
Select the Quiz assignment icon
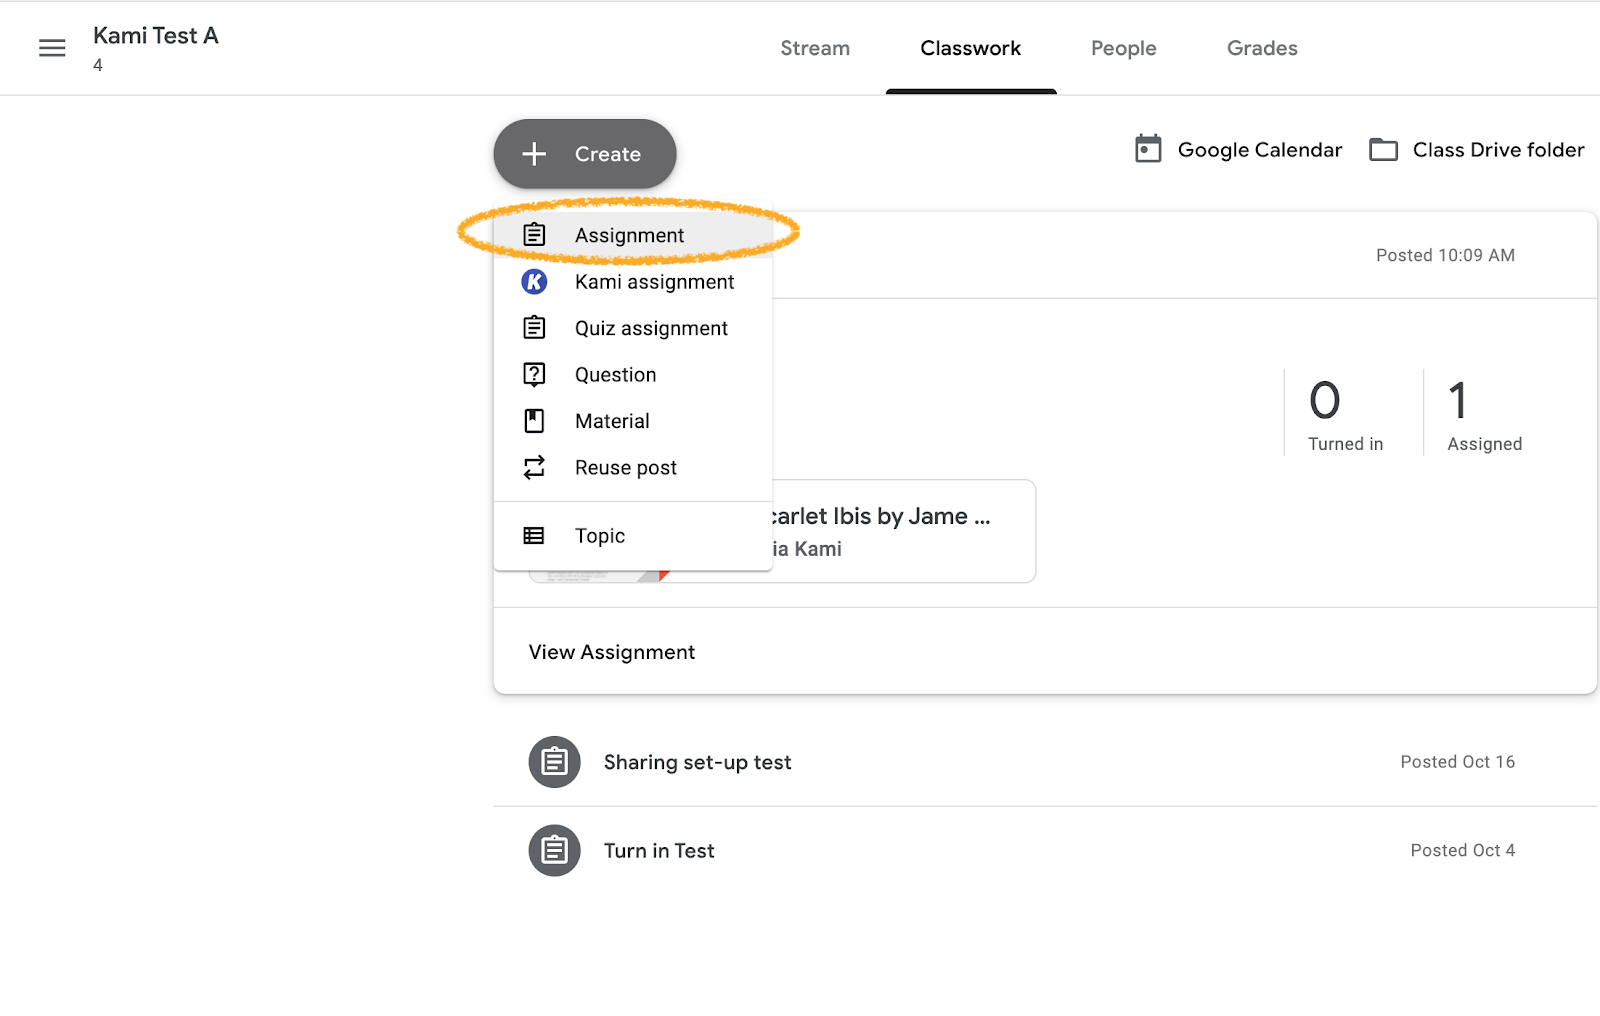coord(534,327)
